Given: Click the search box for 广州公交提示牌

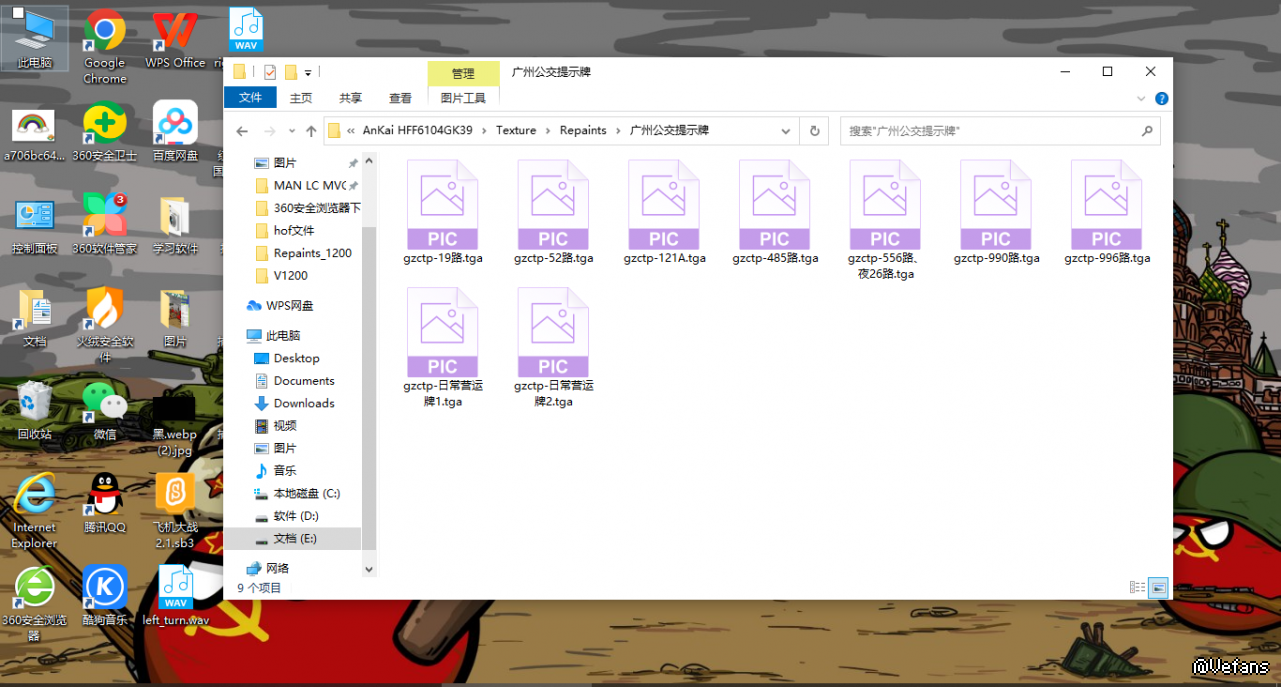Looking at the screenshot, I should point(990,131).
